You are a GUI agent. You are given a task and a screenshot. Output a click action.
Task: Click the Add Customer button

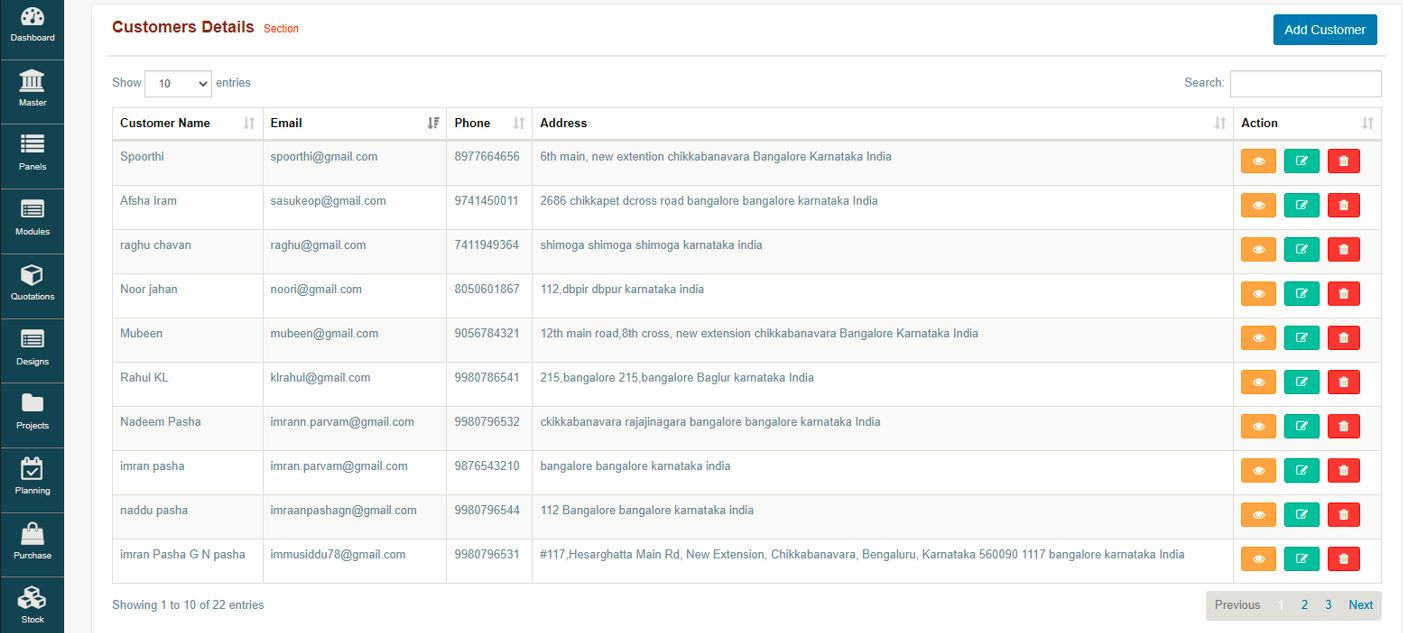1324,30
